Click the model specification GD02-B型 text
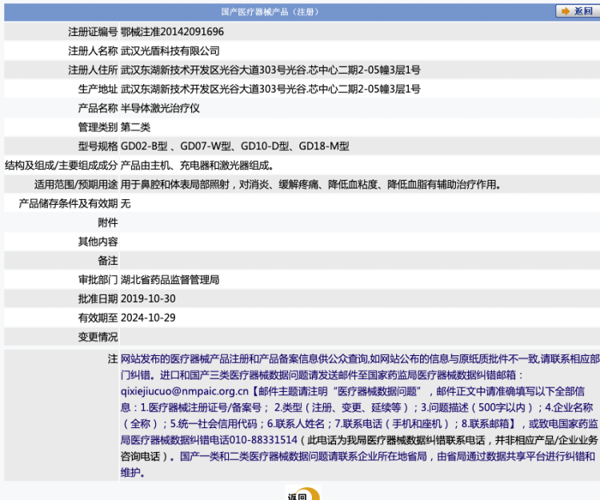The width and height of the screenshot is (600, 500). click(x=147, y=146)
